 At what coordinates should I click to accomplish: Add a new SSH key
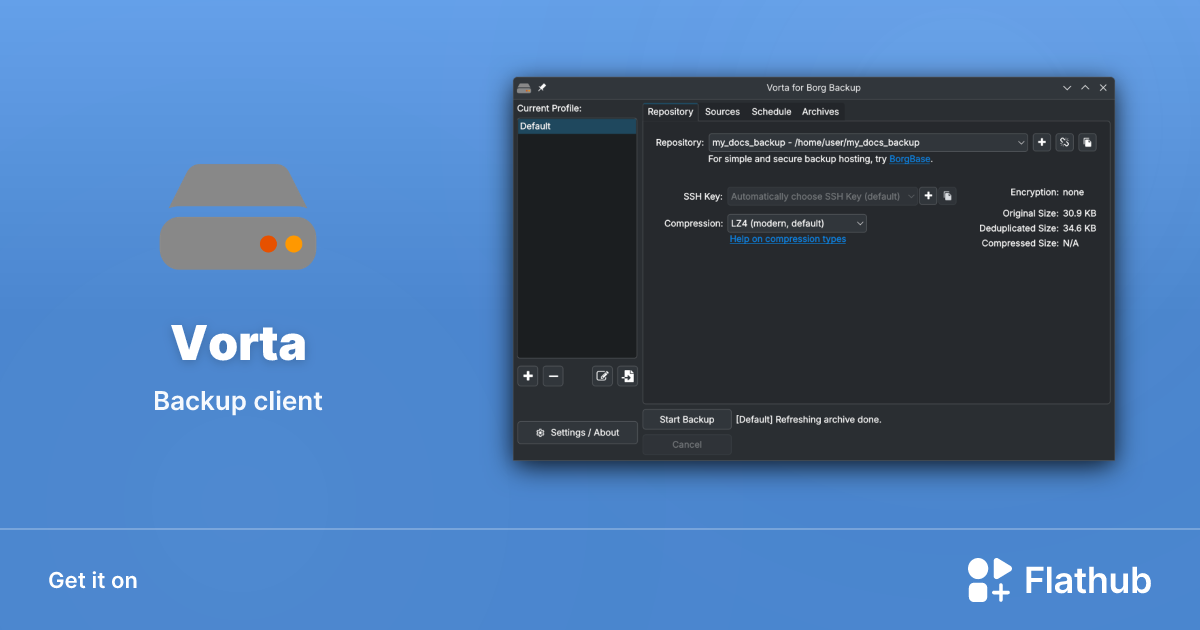[x=928, y=196]
